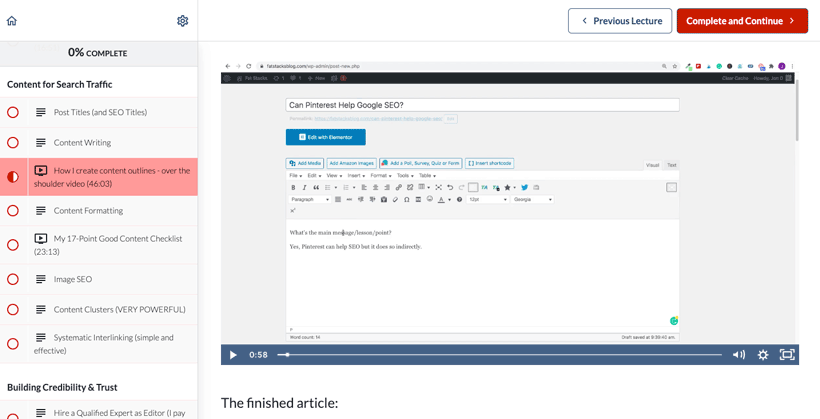The image size is (820, 419).
Task: Click Complete and Continue button
Action: [x=741, y=21]
